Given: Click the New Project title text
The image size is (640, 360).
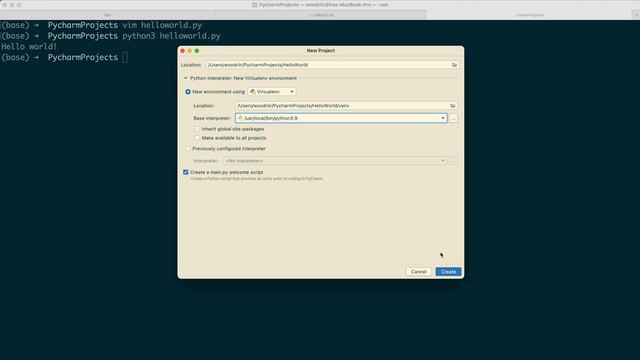Looking at the screenshot, I should pos(321,51).
